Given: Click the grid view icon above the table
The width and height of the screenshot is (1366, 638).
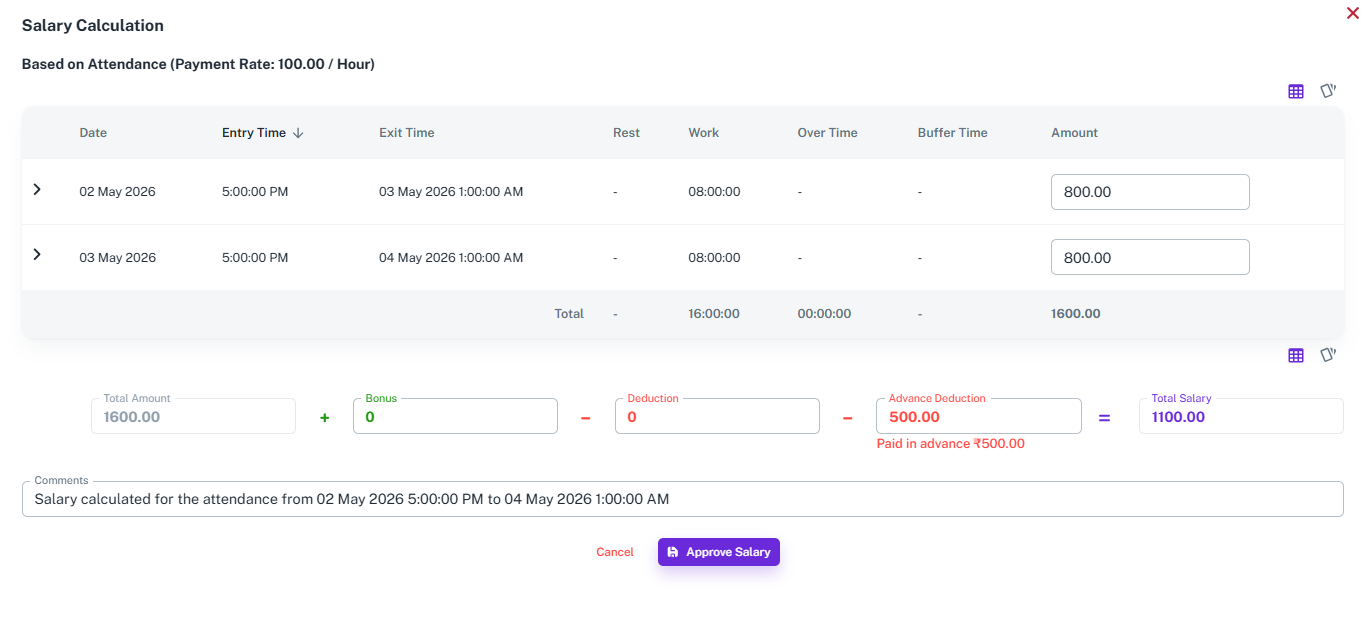Looking at the screenshot, I should click(x=1296, y=91).
